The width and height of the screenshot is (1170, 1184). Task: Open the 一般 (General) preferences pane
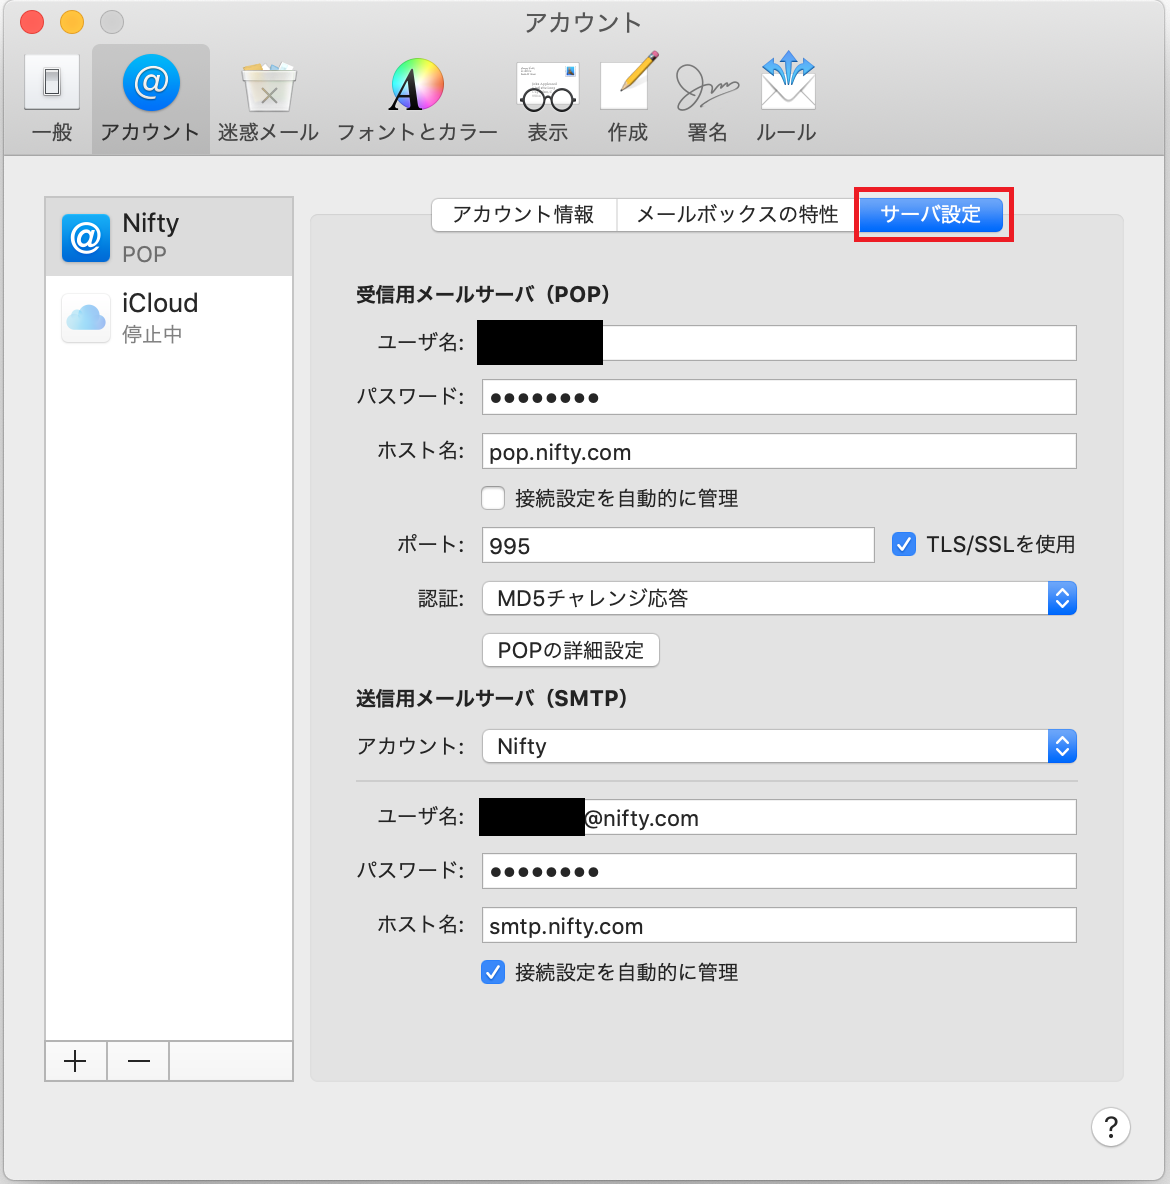tap(51, 98)
